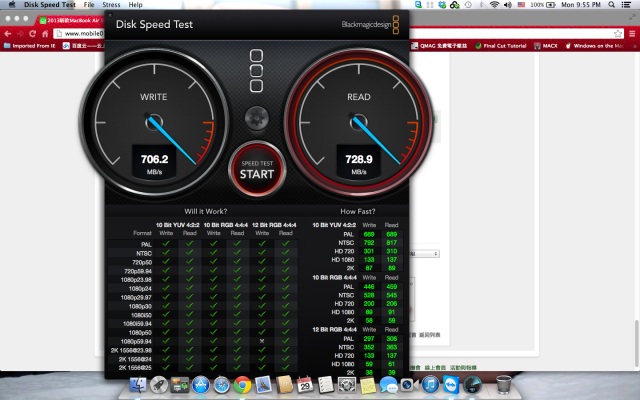Launch iTunes from the Dock
640x400 pixels.
(x=430, y=384)
